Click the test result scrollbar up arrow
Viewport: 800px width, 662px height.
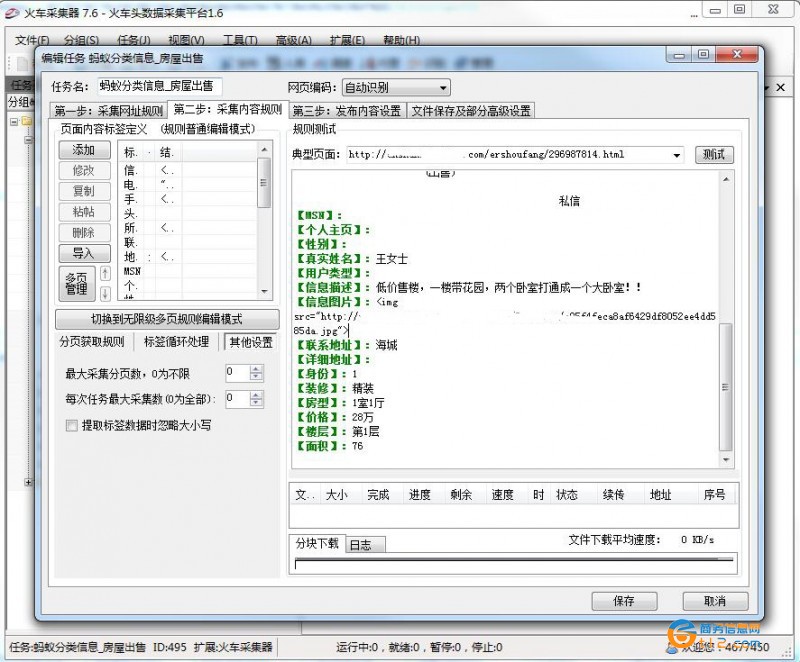(726, 179)
